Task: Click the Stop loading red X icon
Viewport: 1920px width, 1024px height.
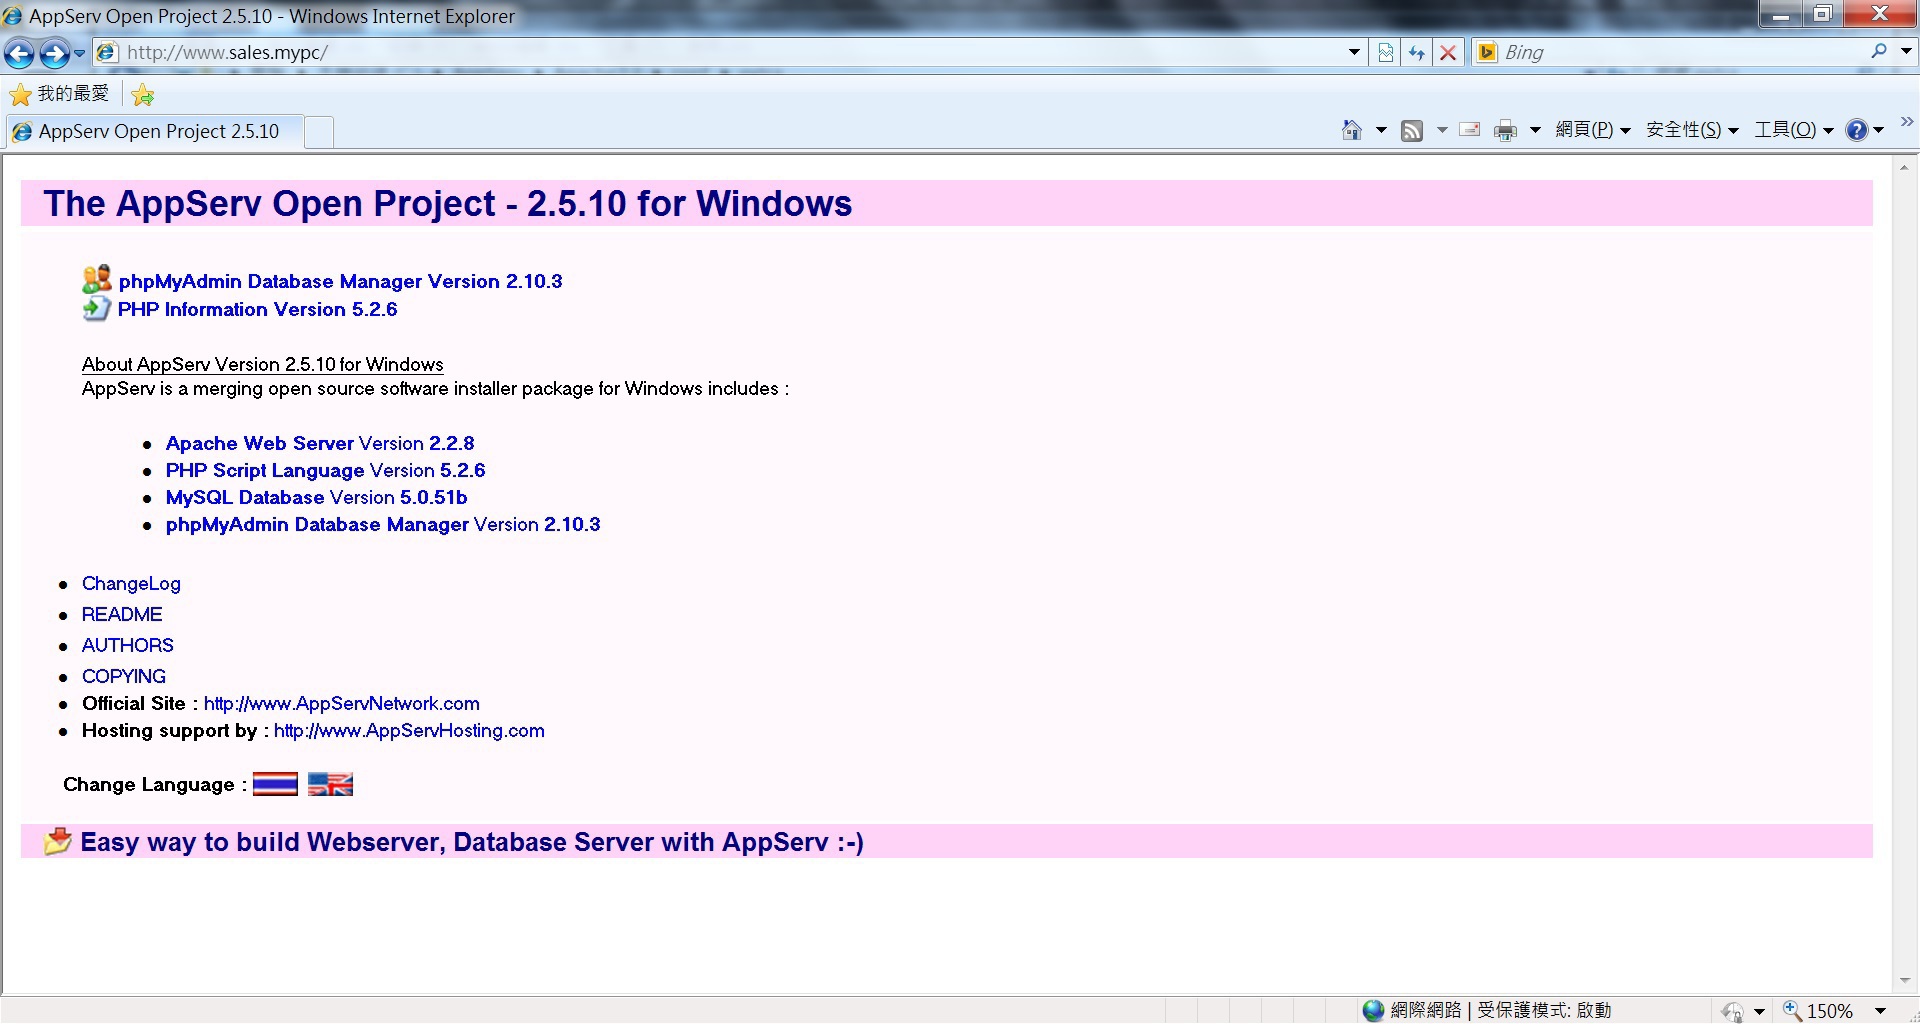Action: [x=1448, y=52]
